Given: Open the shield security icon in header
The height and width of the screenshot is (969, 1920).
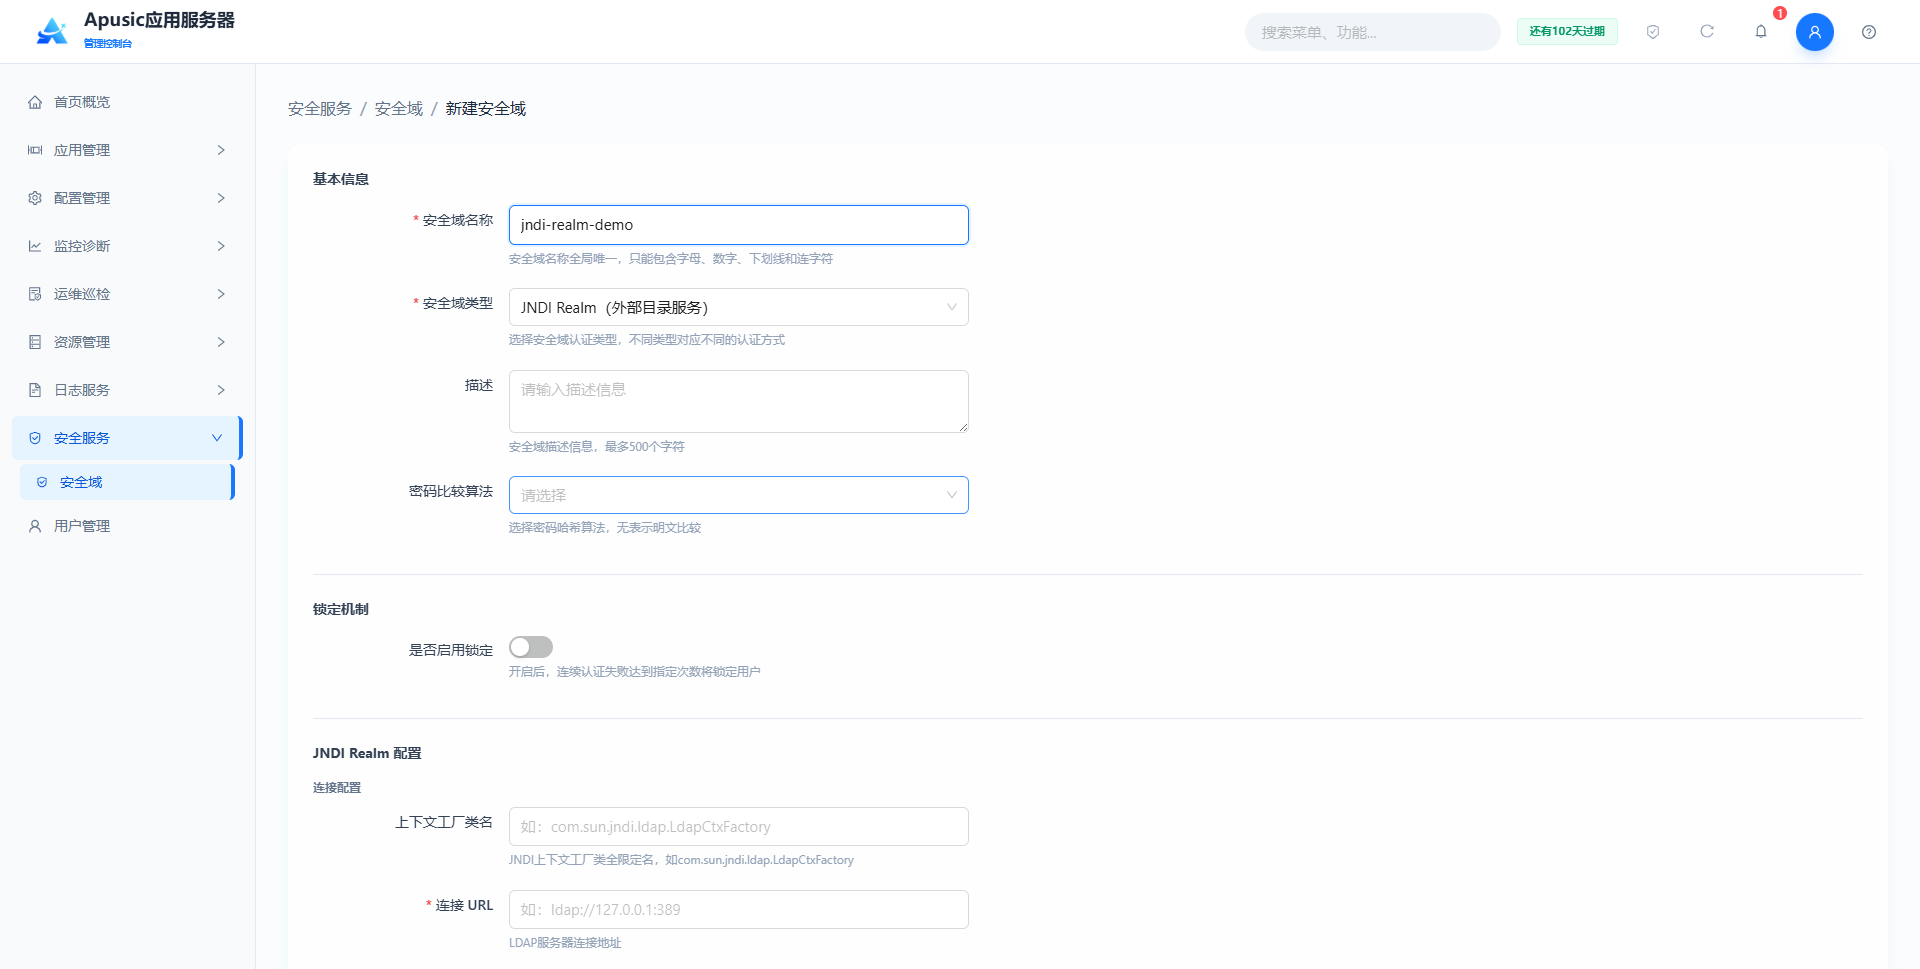Looking at the screenshot, I should [x=1653, y=32].
